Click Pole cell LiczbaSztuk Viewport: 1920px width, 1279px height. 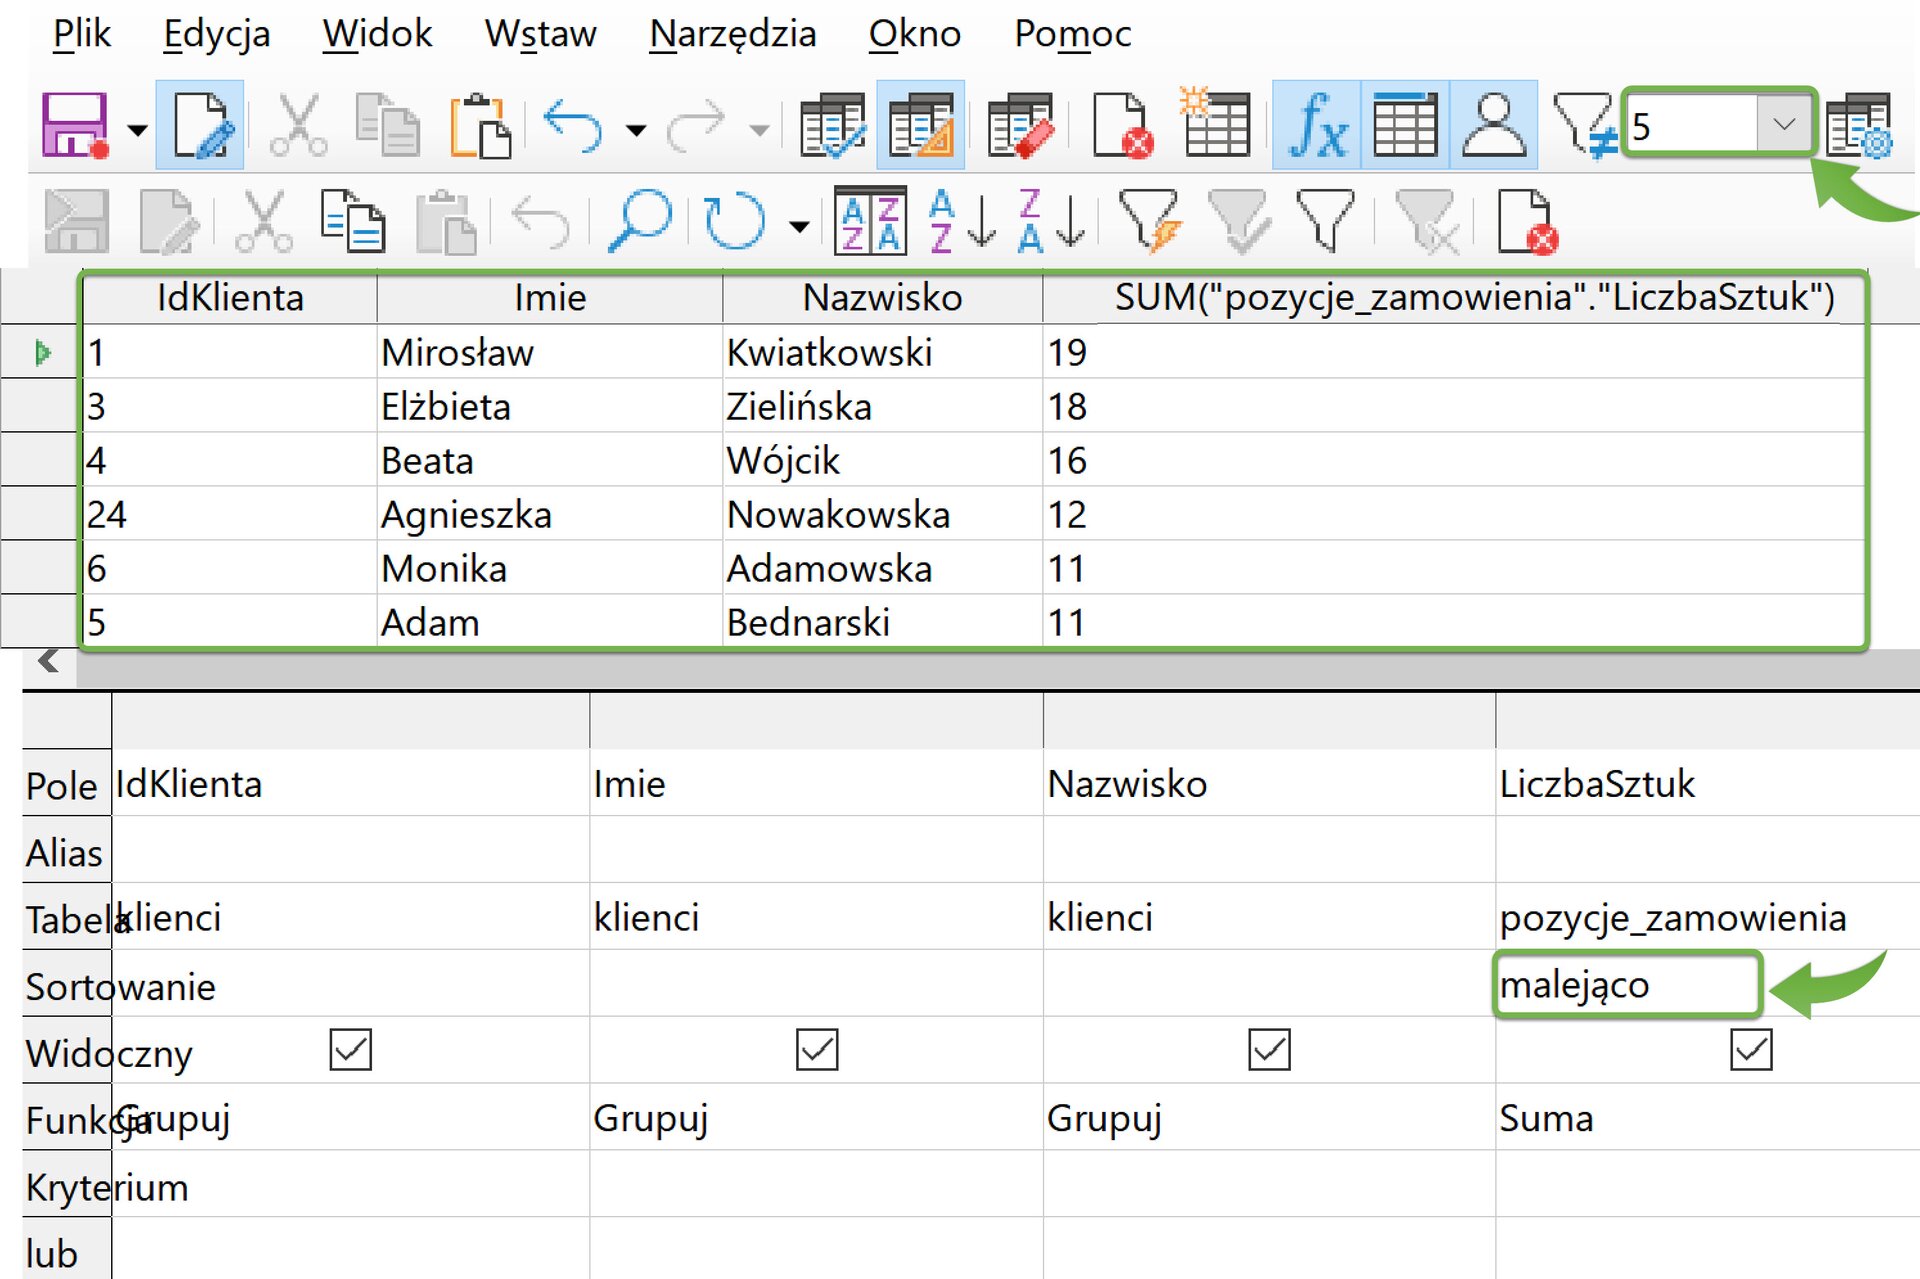pos(1707,783)
